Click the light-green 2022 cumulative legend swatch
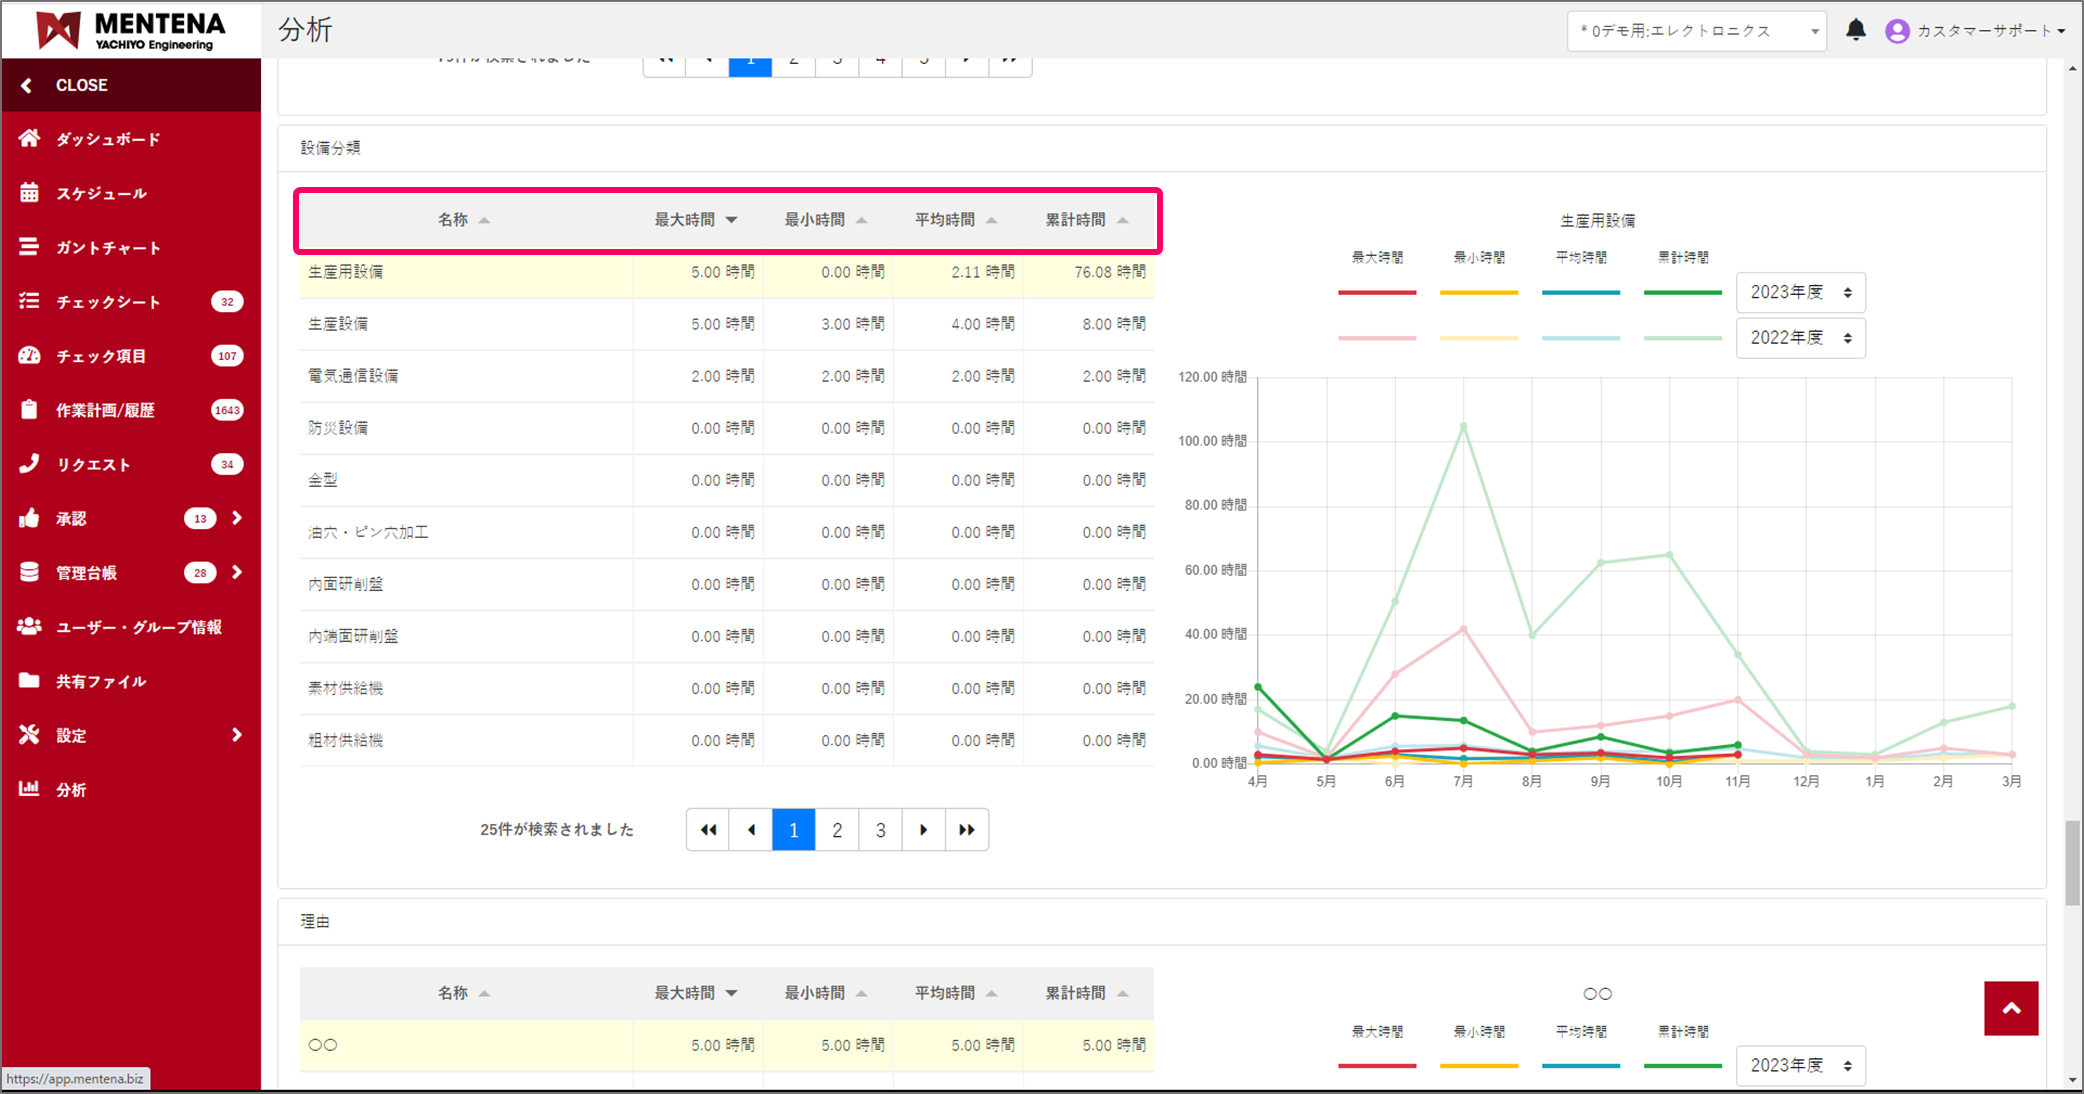 click(x=1682, y=338)
